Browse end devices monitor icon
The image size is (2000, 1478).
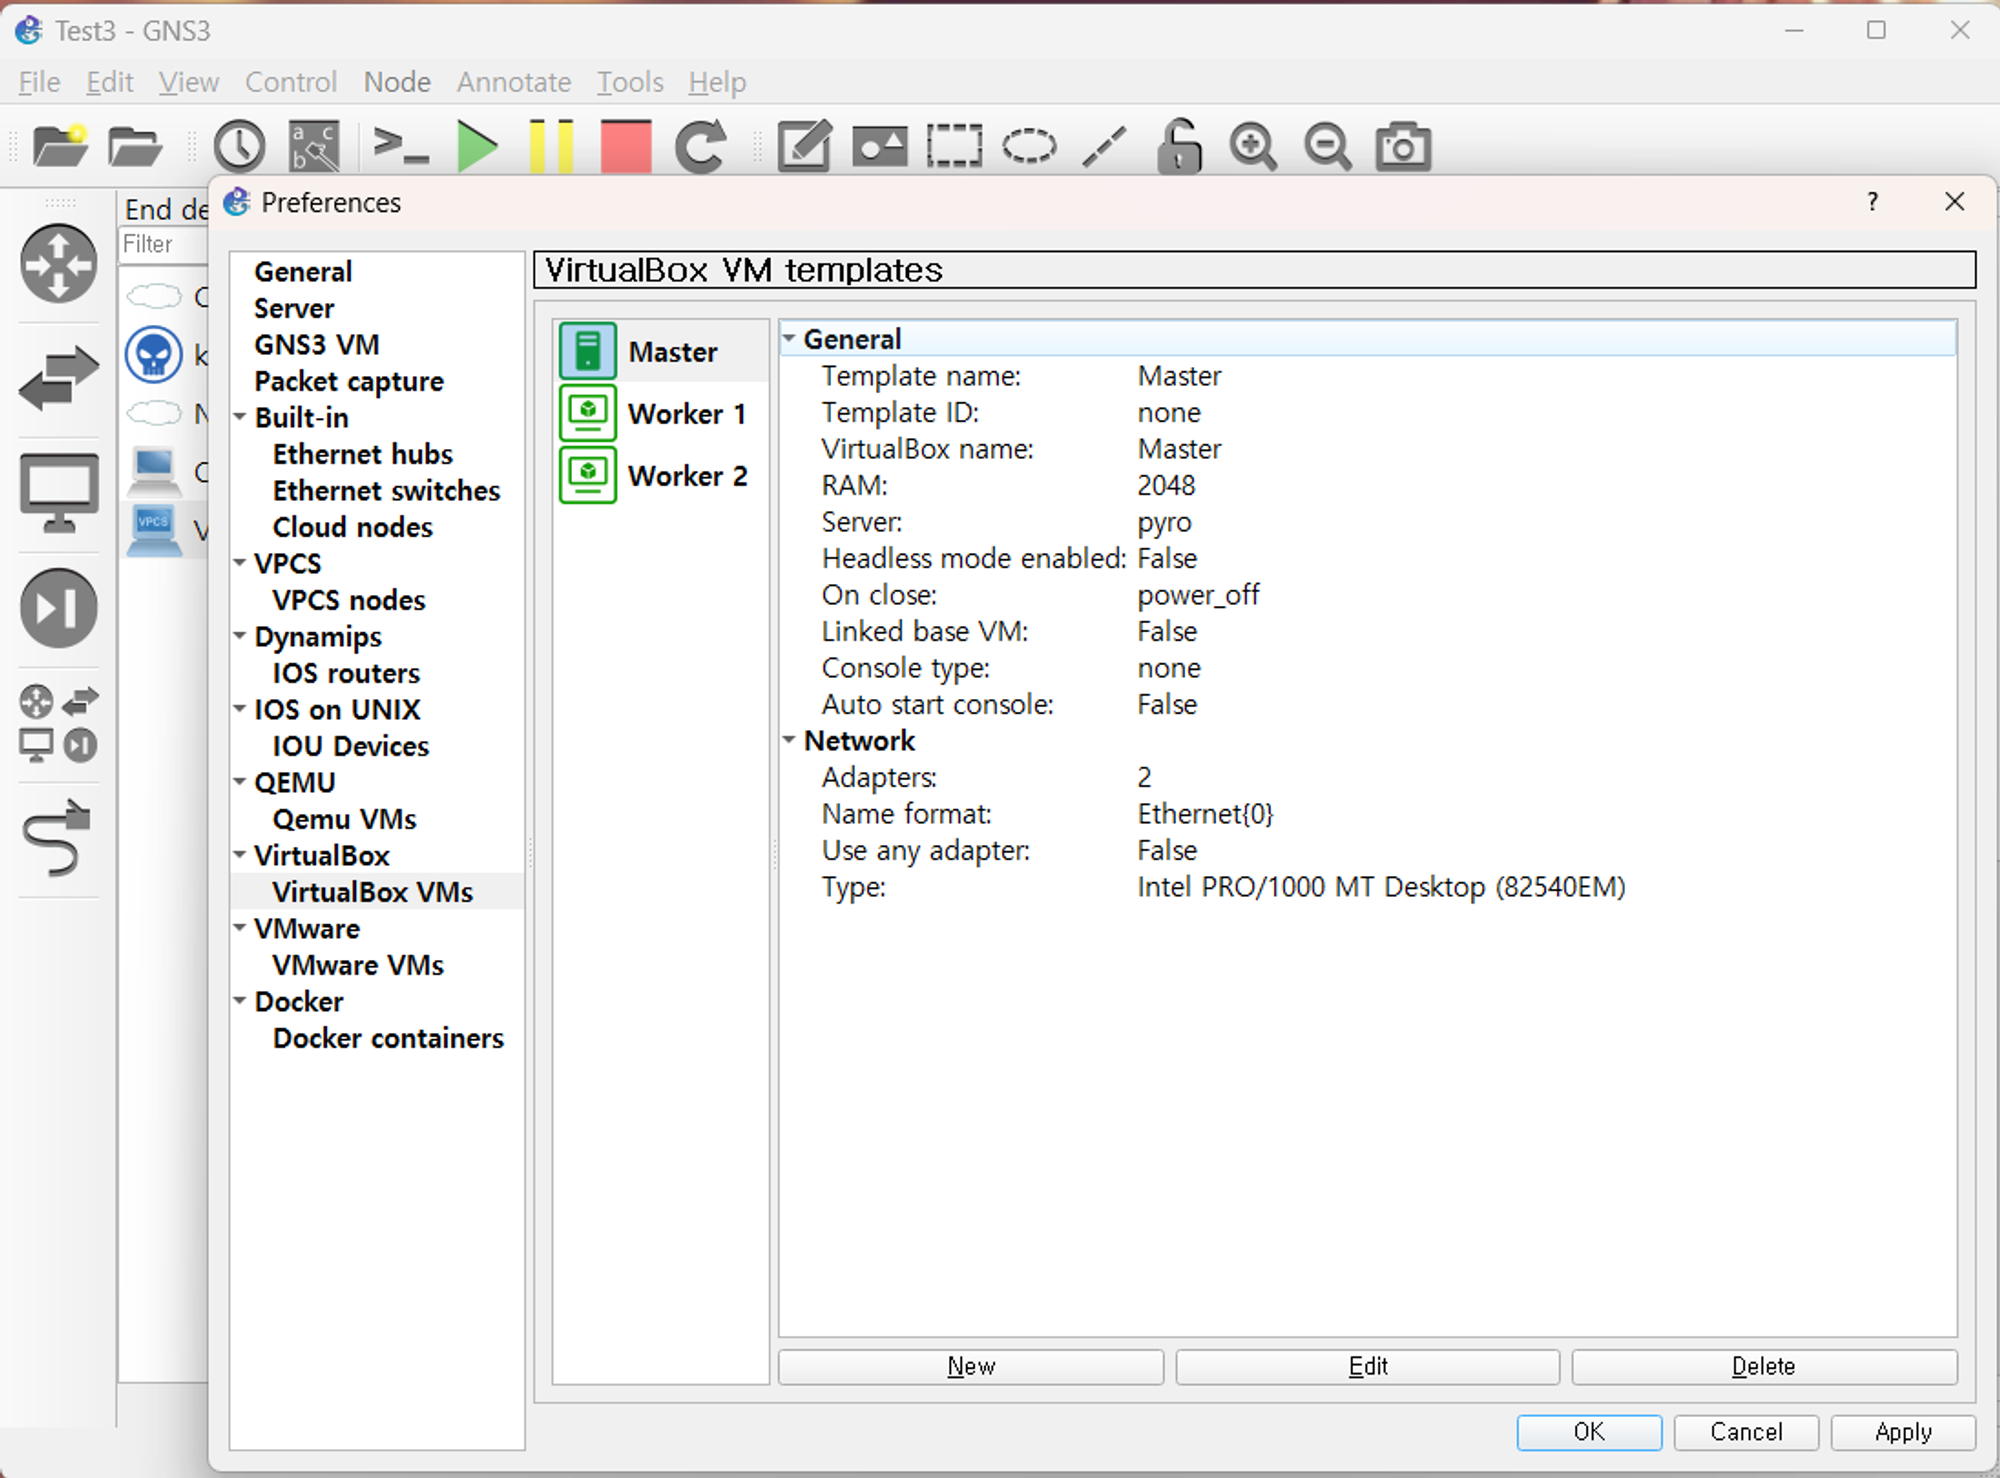coord(59,493)
